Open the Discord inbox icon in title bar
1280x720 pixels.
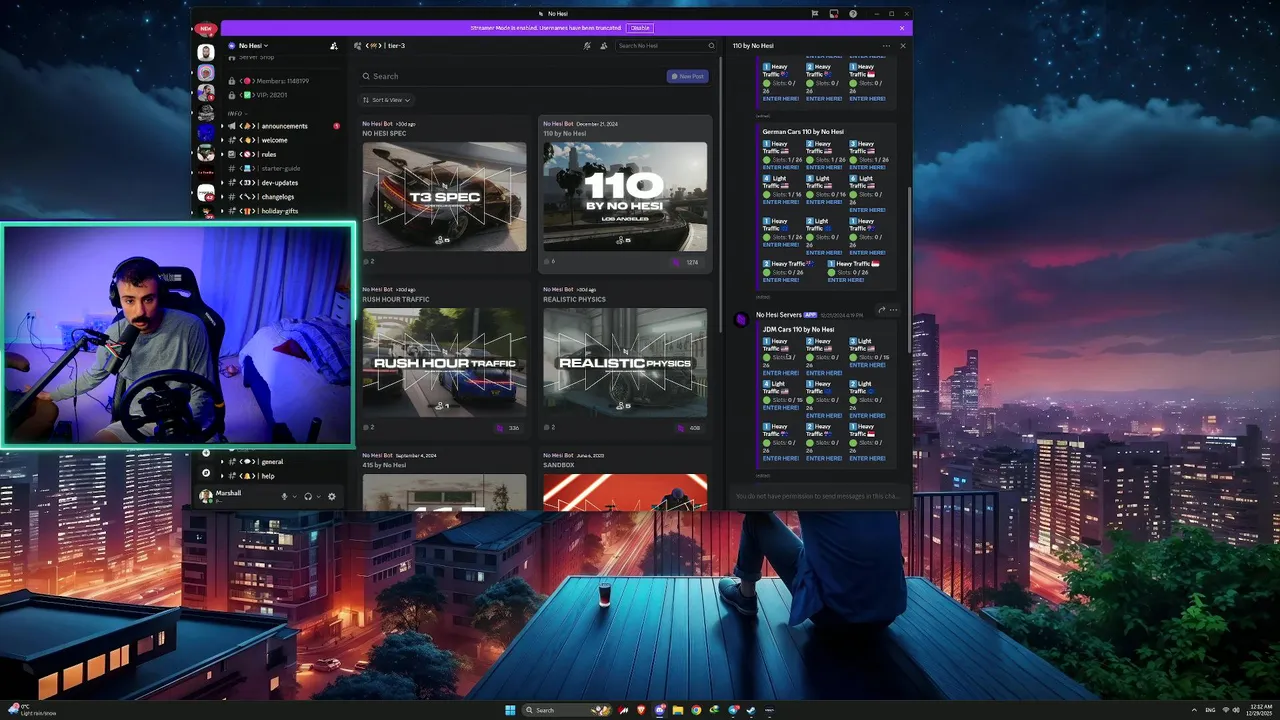tap(834, 14)
